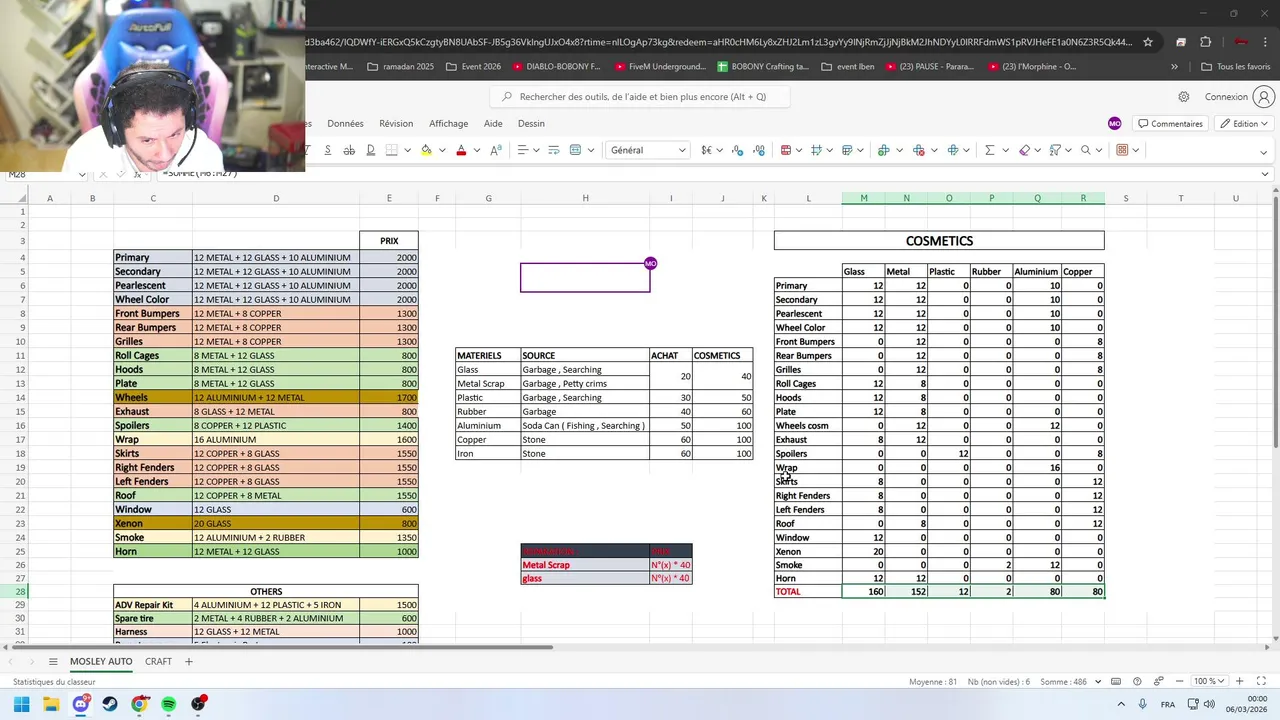This screenshot has height=720, width=1280.
Task: Toggle strikethrough formatting in the toolbar
Action: pyautogui.click(x=349, y=150)
